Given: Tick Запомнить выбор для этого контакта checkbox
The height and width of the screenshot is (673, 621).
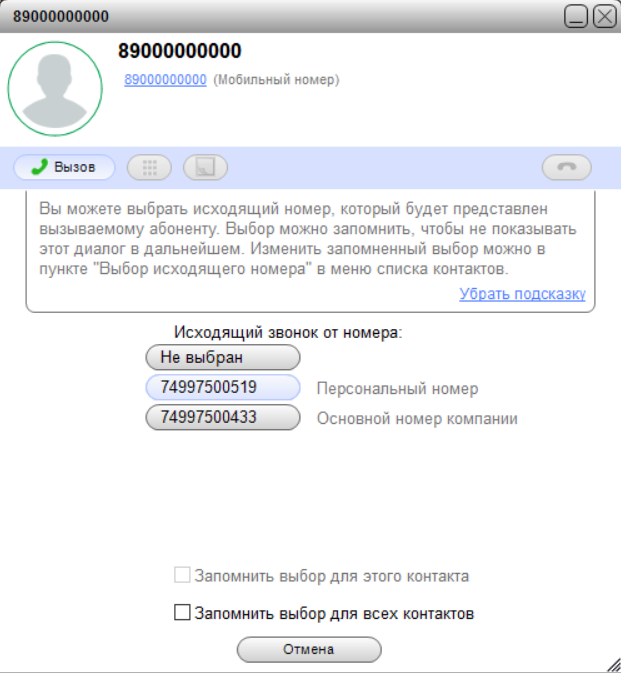Looking at the screenshot, I should point(182,575).
